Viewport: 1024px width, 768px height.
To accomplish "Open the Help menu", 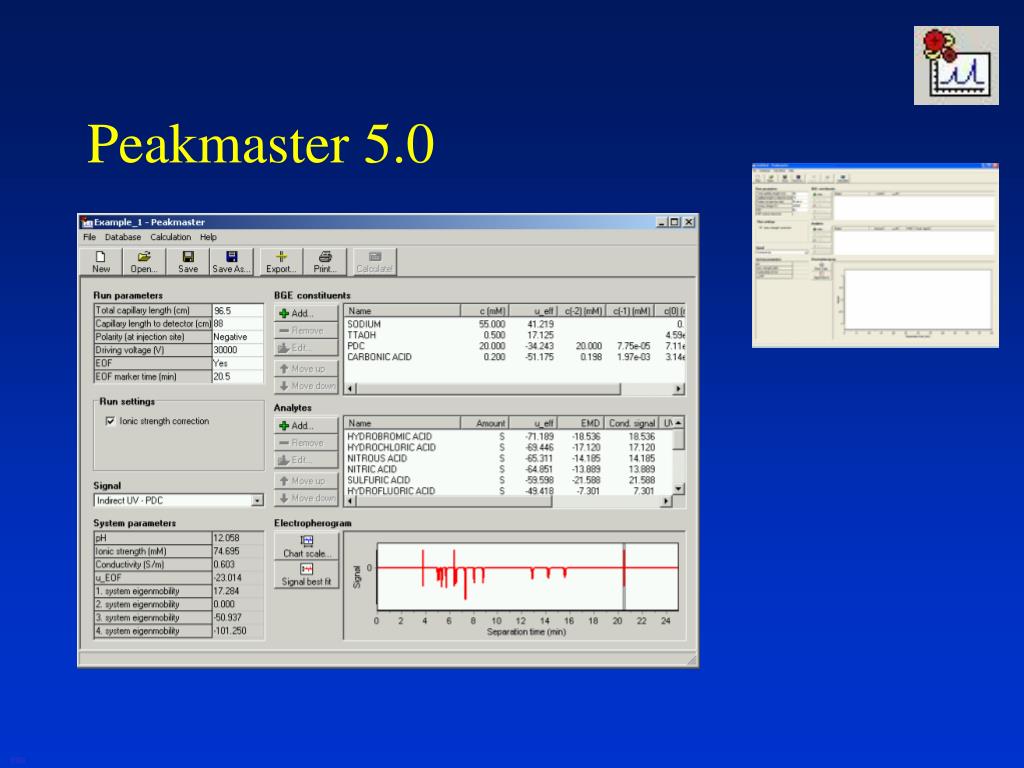I will 208,237.
